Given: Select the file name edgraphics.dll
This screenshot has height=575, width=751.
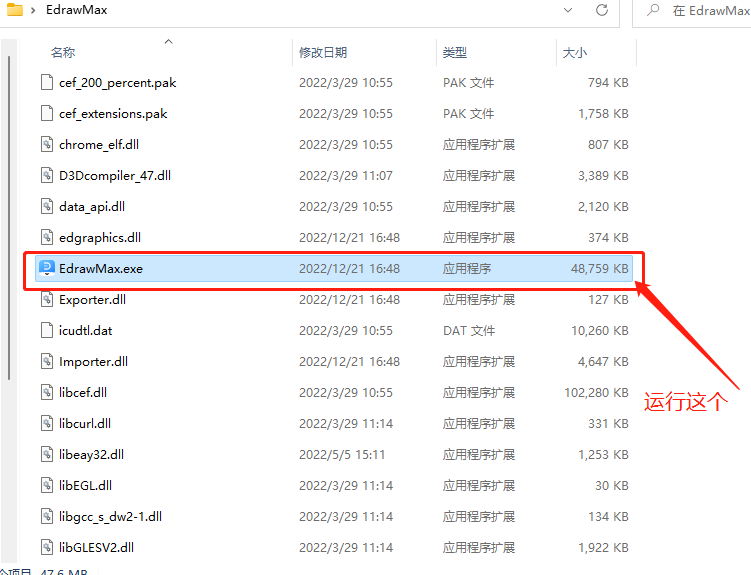Looking at the screenshot, I should 100,238.
